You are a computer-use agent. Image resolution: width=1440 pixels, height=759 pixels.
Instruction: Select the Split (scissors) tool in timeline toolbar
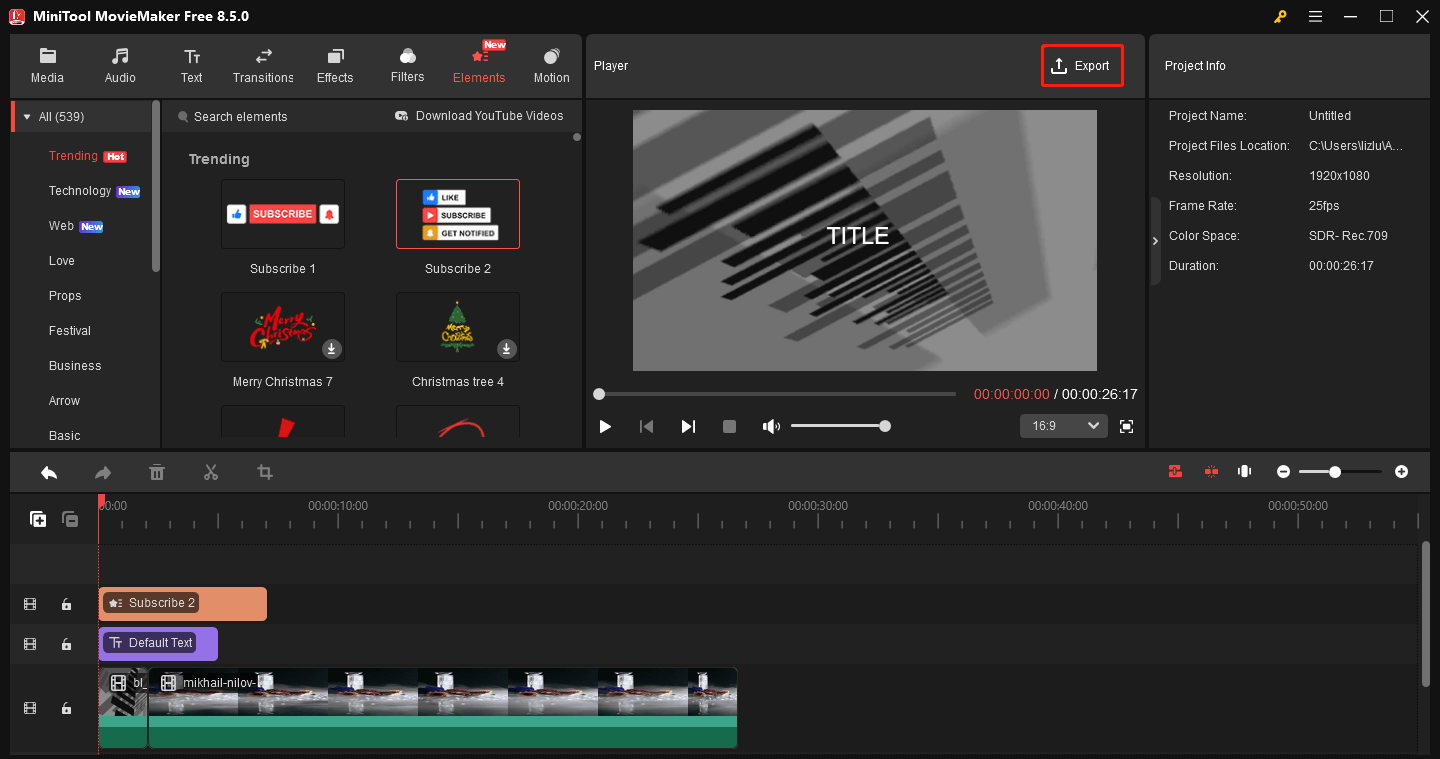(x=211, y=471)
